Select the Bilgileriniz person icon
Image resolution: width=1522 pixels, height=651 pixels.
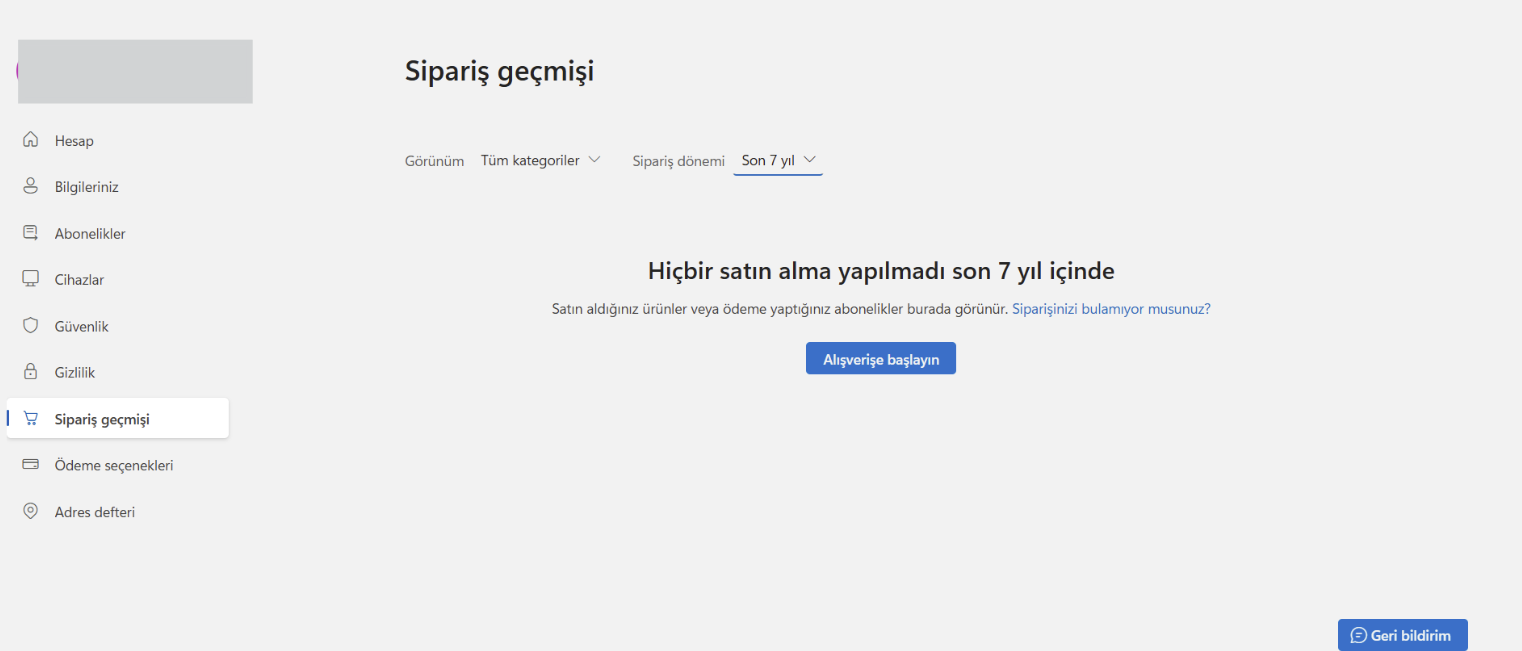click(x=30, y=186)
